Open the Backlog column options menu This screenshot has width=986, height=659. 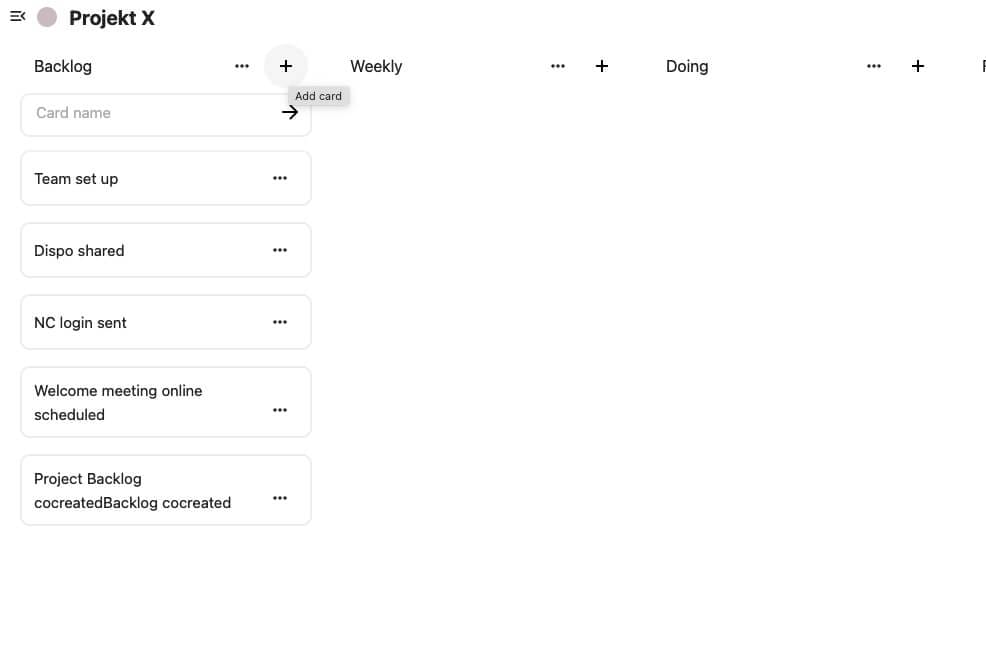(242, 66)
